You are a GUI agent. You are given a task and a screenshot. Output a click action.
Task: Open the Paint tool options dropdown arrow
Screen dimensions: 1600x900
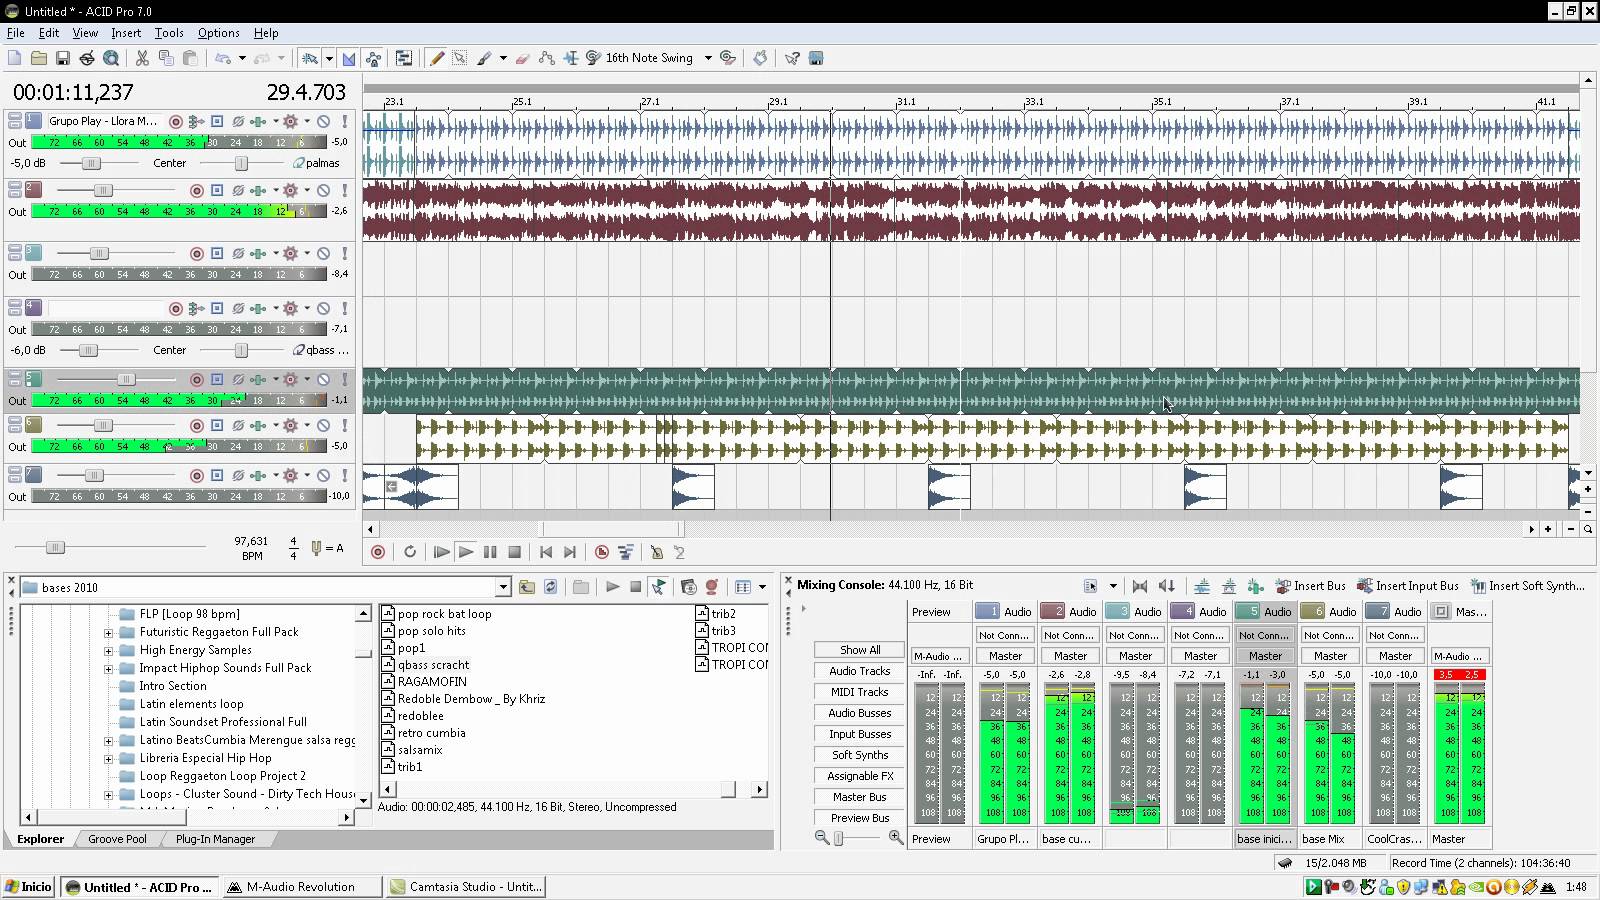coord(503,59)
